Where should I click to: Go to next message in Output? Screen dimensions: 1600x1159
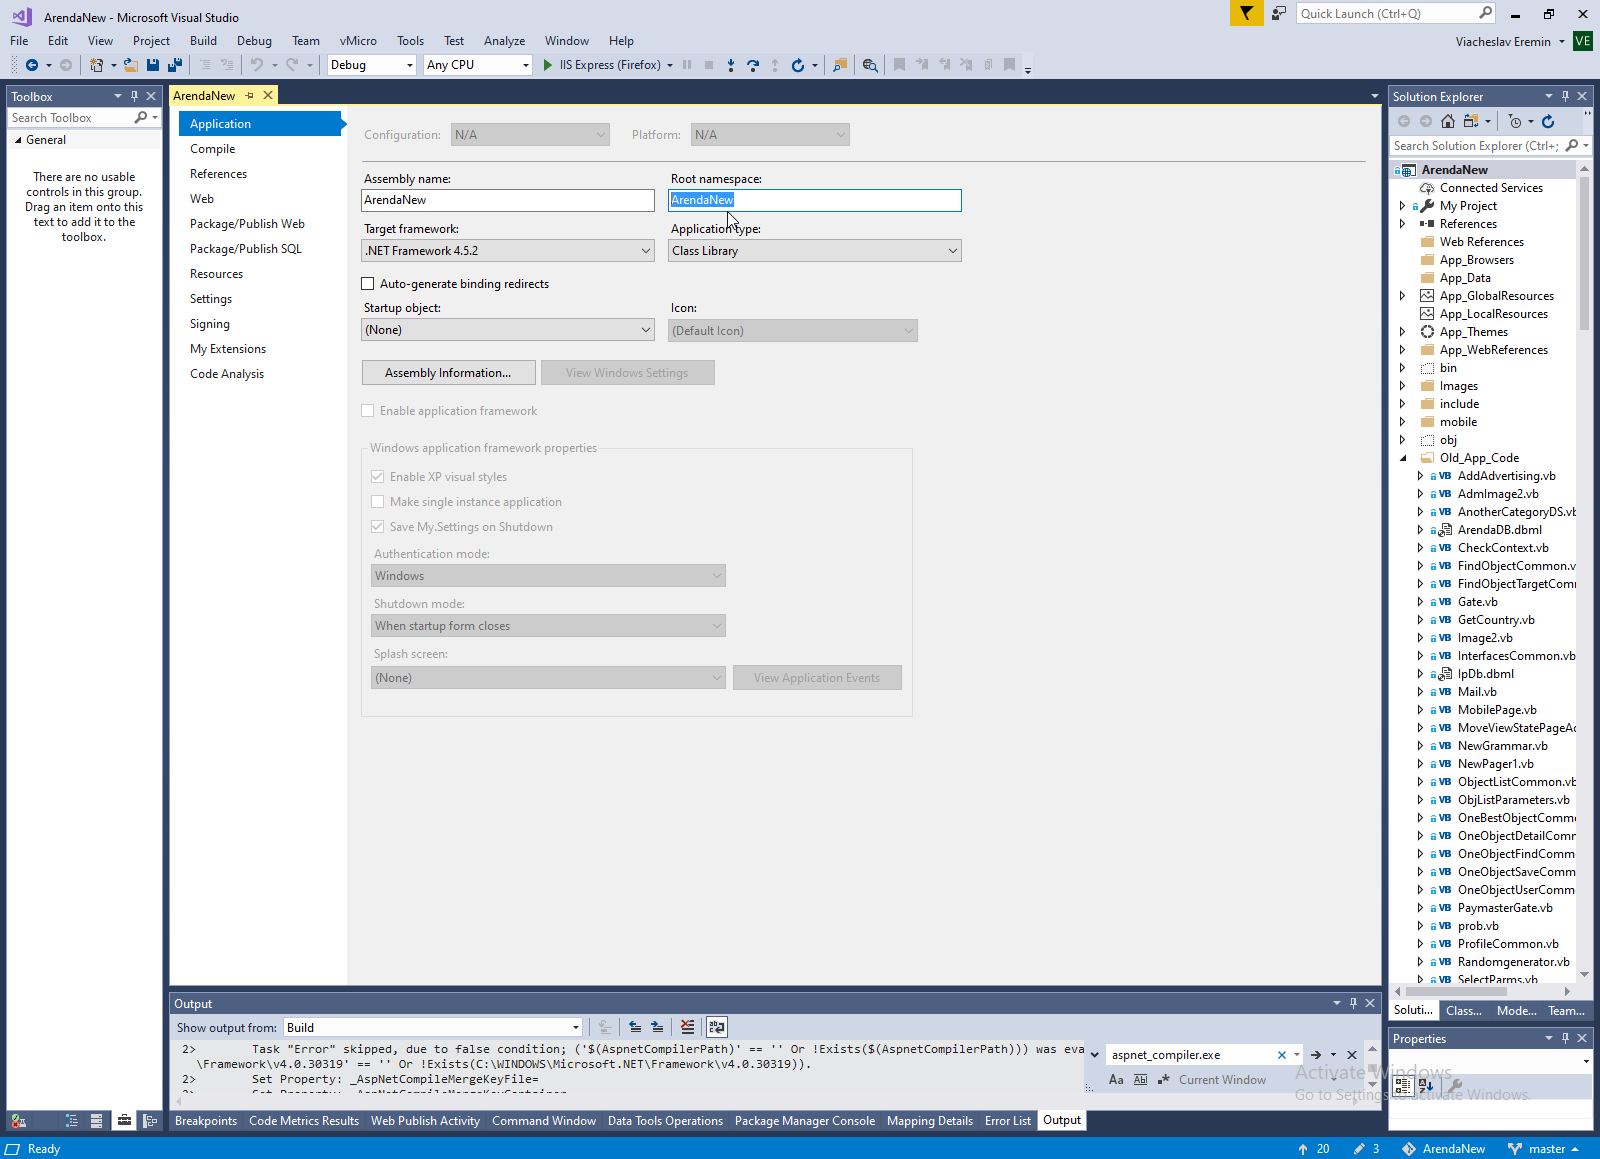coord(657,1027)
